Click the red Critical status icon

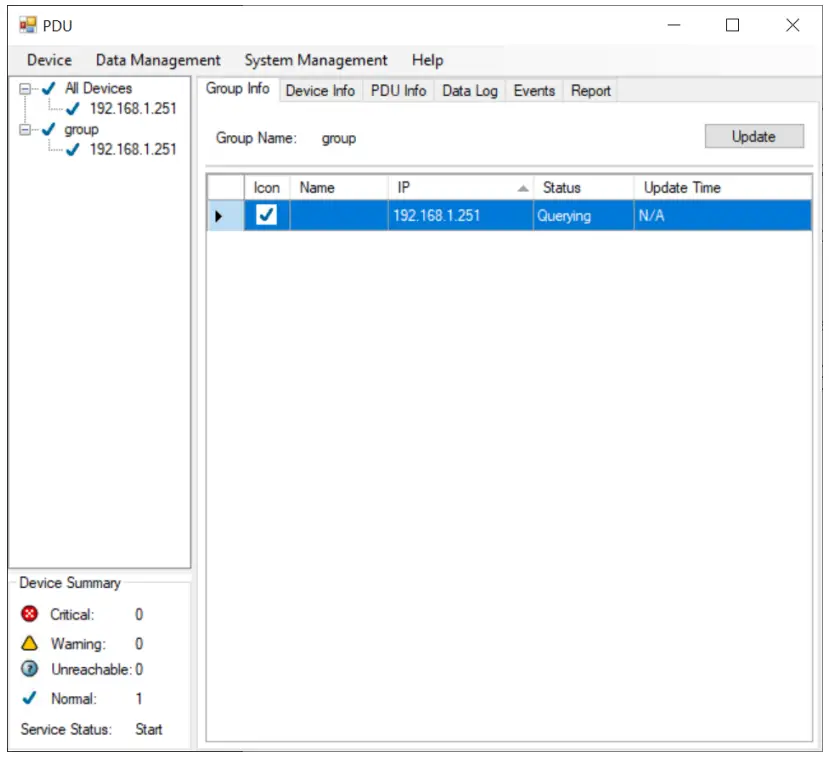click(30, 614)
